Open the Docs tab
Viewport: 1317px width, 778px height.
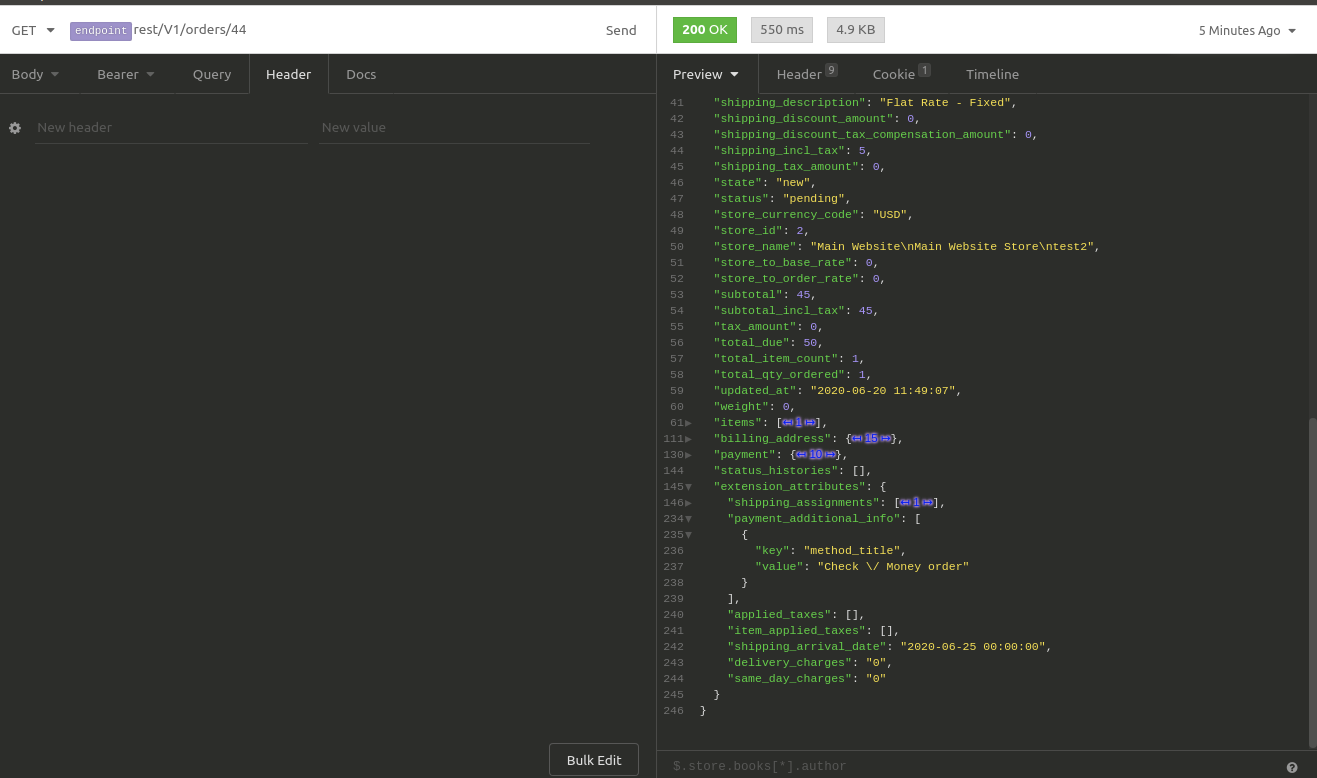click(x=361, y=74)
